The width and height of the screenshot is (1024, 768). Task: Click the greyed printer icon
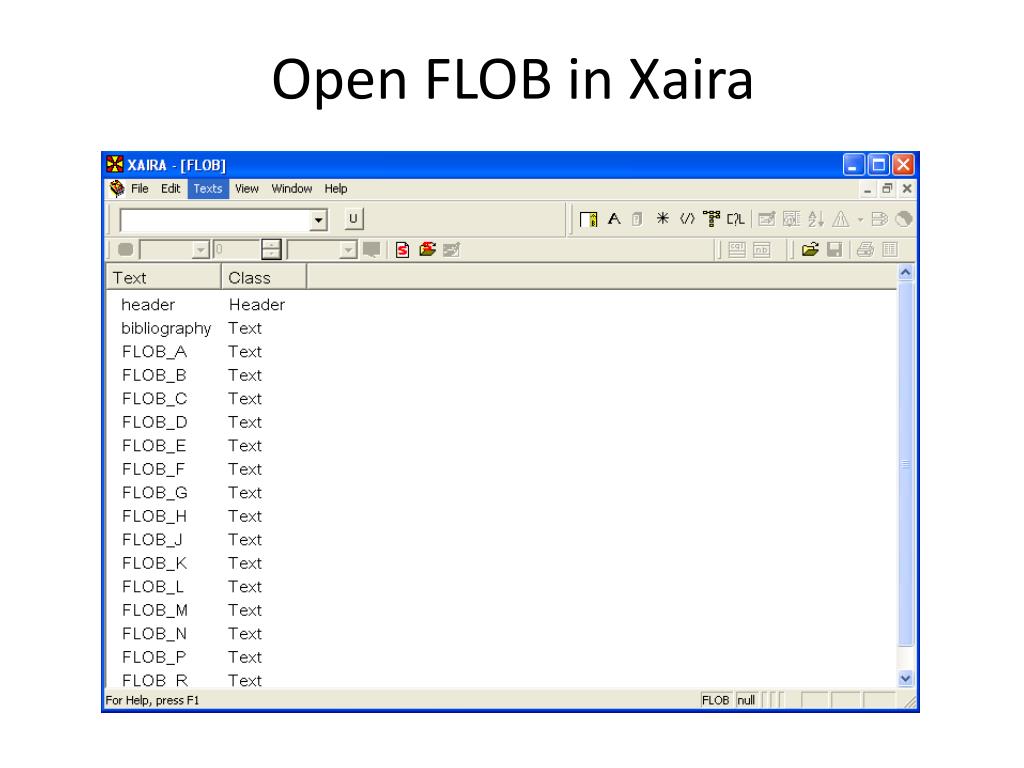865,249
